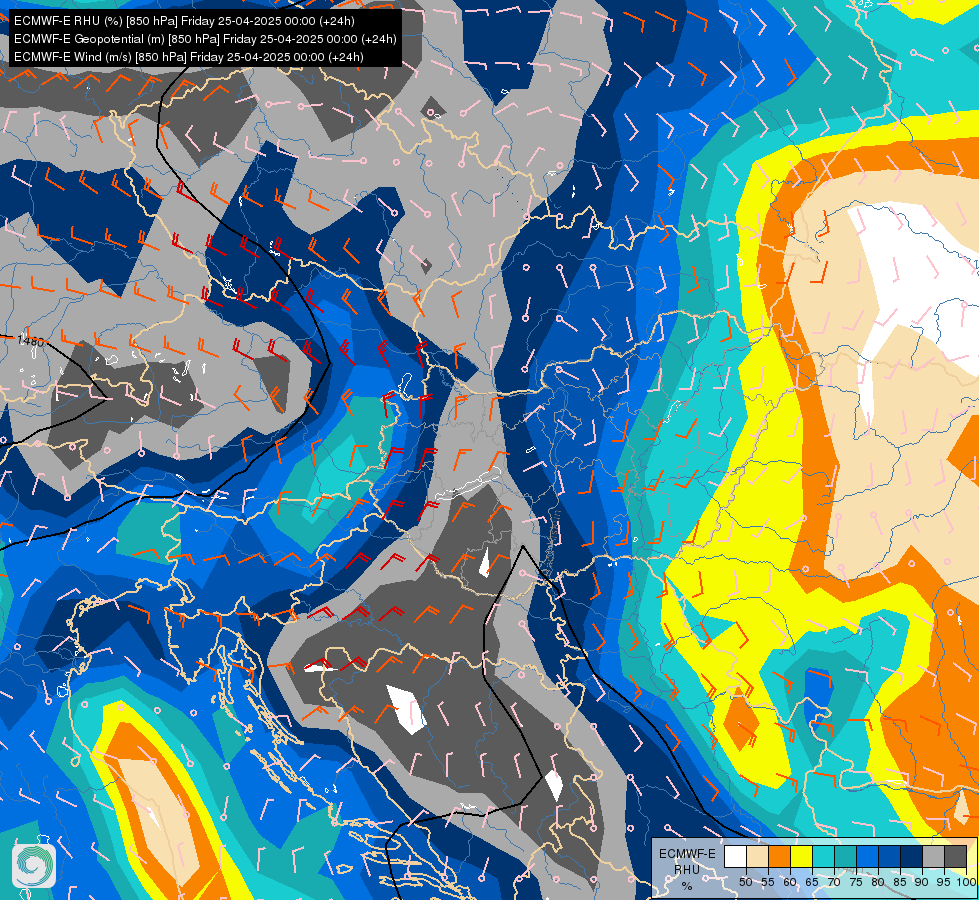Click the teal legend swatch for 70-75
This screenshot has height=900, width=979.
pos(845,856)
